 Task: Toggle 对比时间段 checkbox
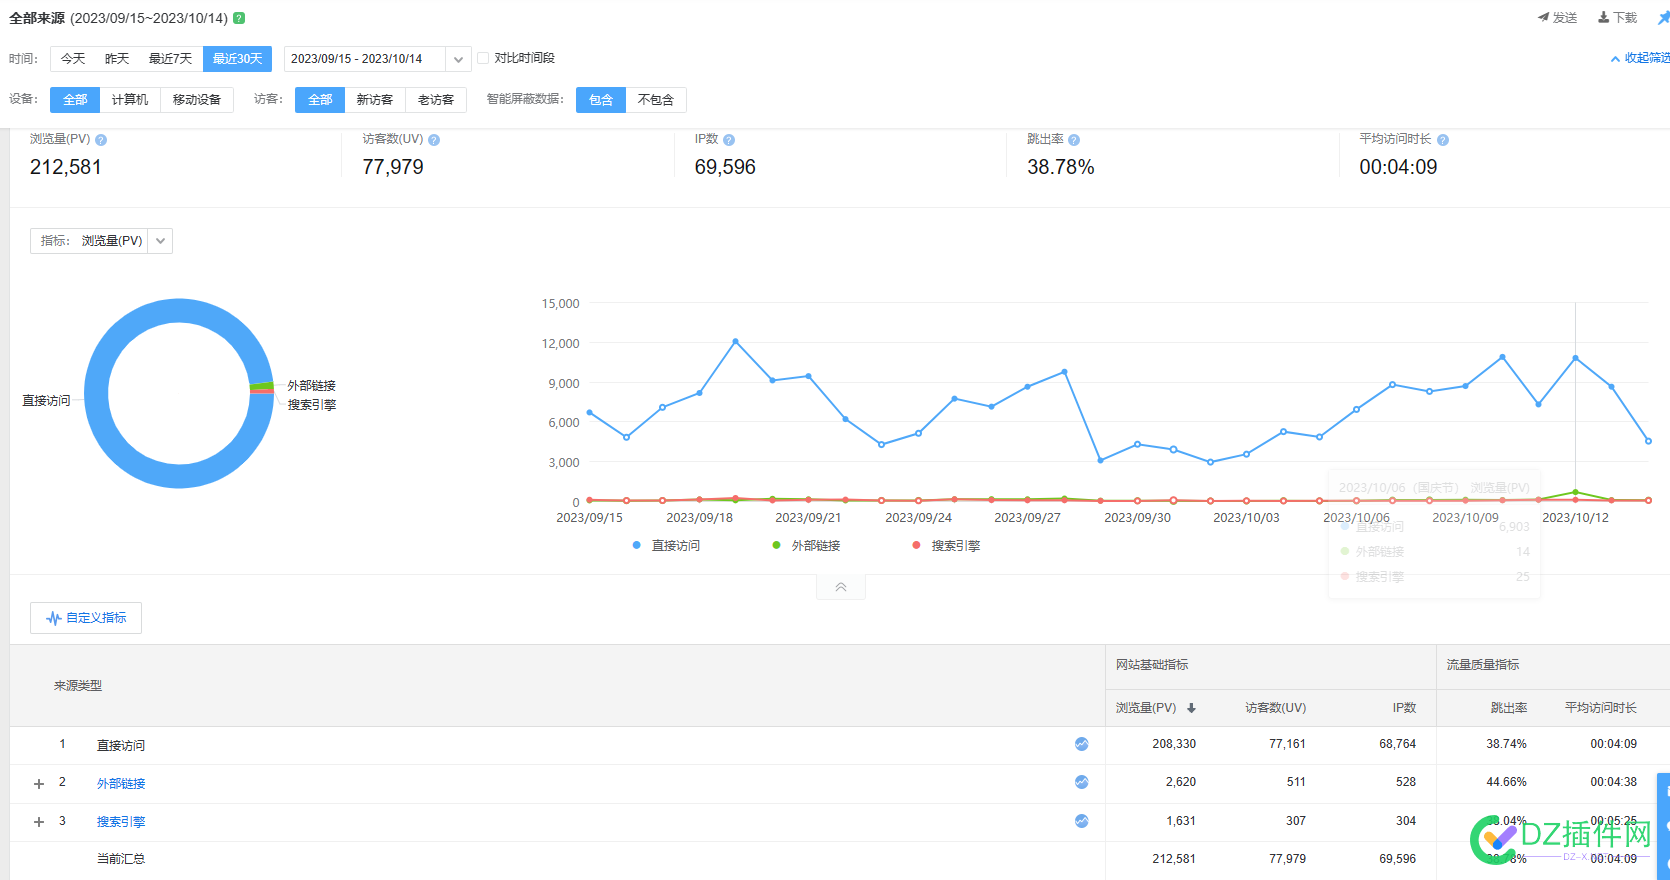tap(483, 58)
